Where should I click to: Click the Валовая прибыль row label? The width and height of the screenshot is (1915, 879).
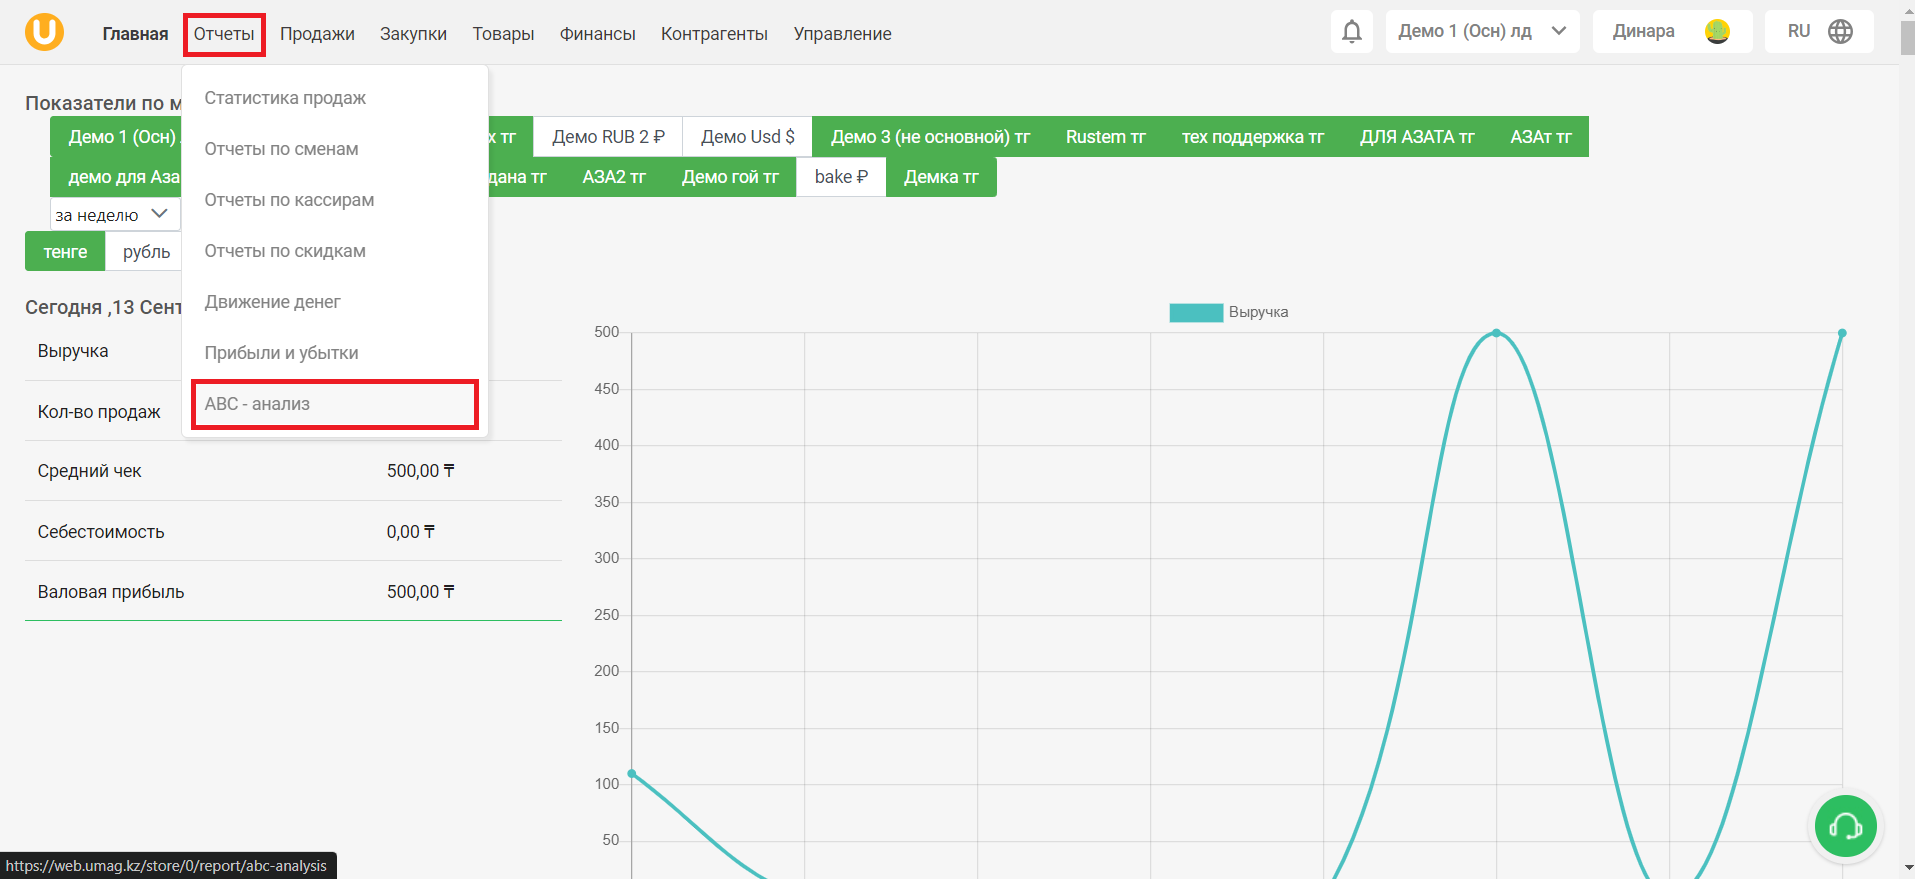pos(111,592)
